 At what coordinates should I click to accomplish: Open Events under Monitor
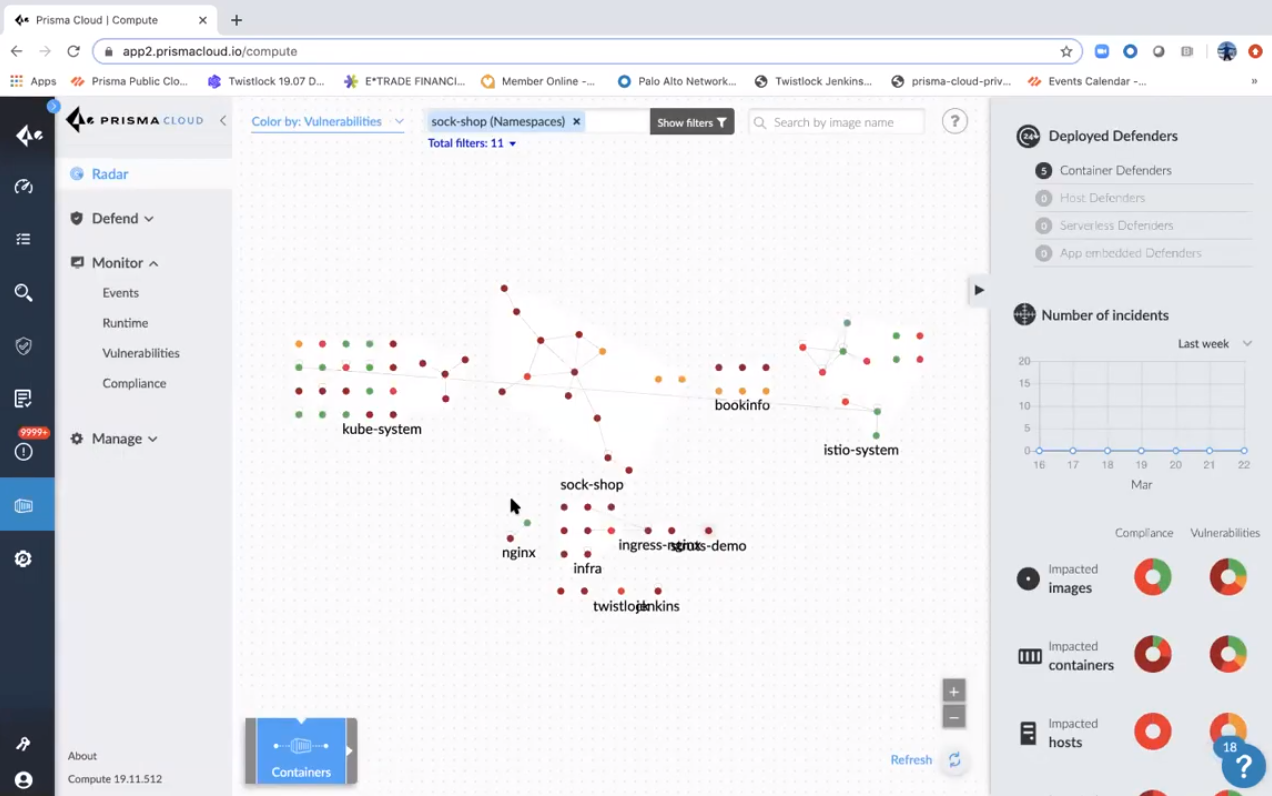[x=120, y=293]
